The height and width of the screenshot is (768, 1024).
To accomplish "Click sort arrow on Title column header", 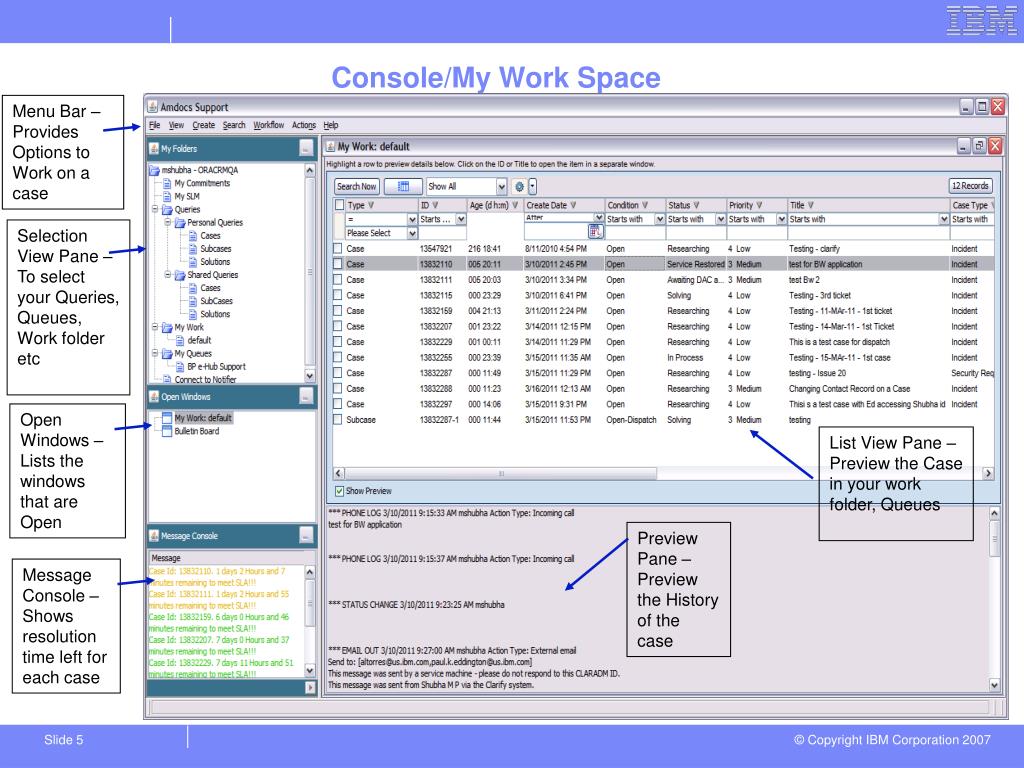I will (810, 205).
